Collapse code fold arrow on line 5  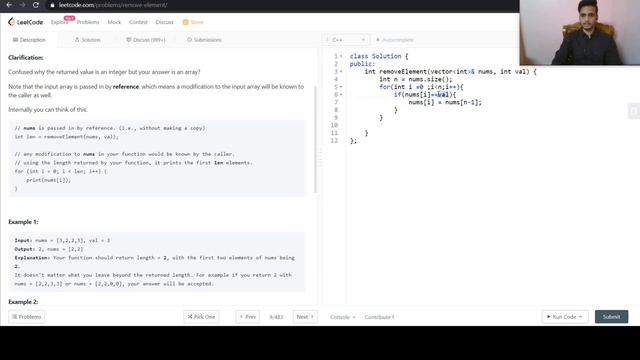pos(341,87)
